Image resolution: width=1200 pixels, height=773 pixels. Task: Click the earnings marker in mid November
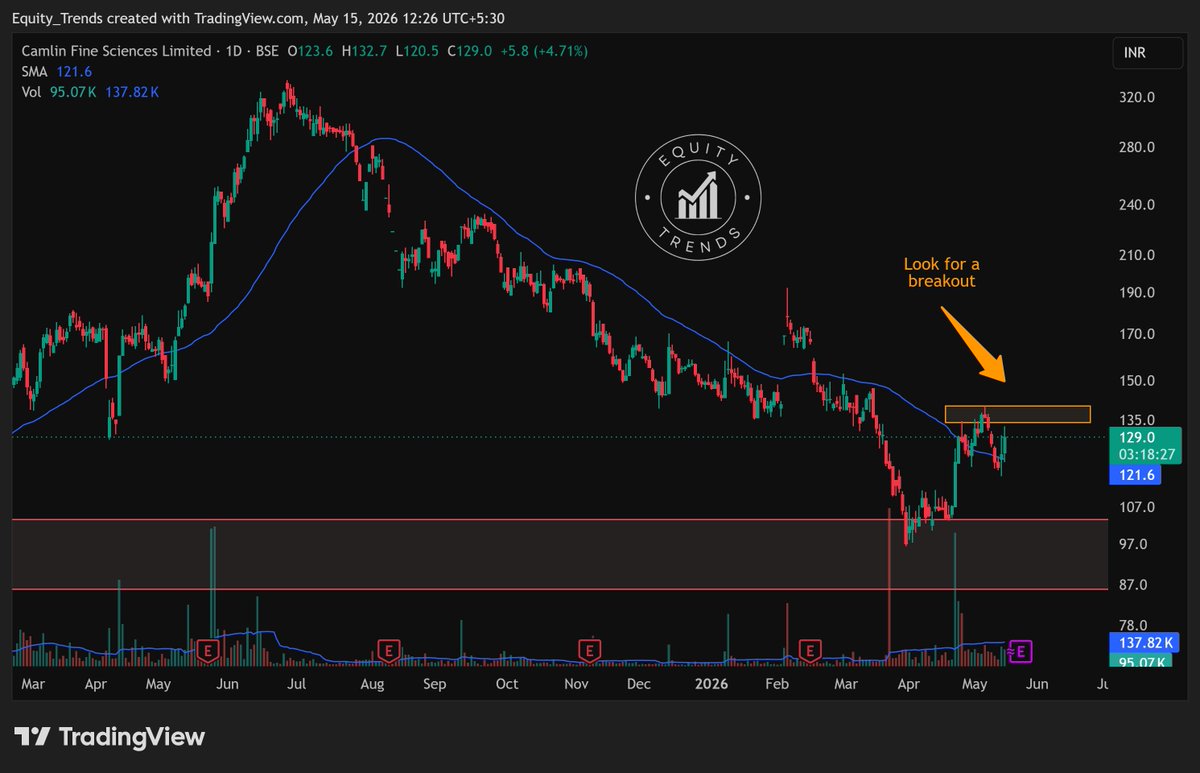pyautogui.click(x=590, y=651)
